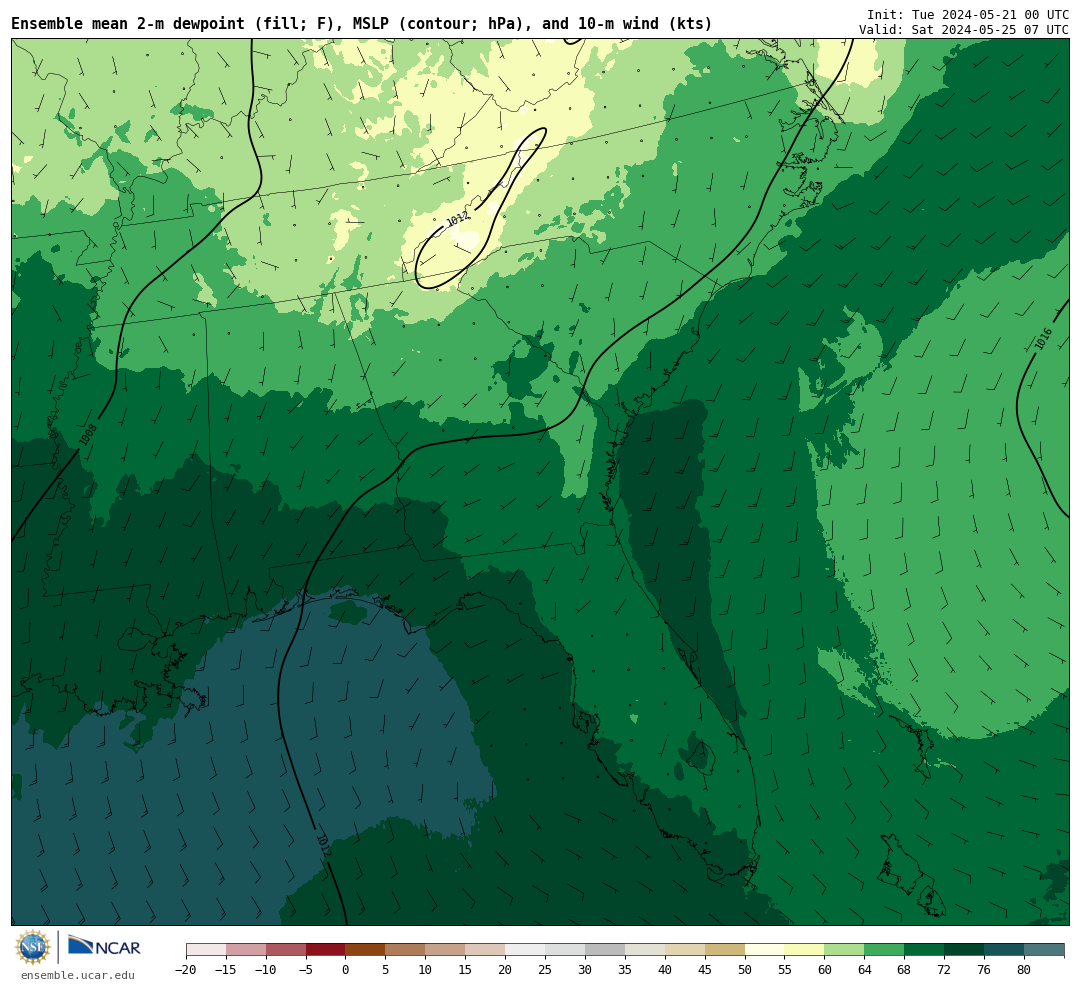
Task: Click the NCAR logo
Action: click(x=105, y=946)
